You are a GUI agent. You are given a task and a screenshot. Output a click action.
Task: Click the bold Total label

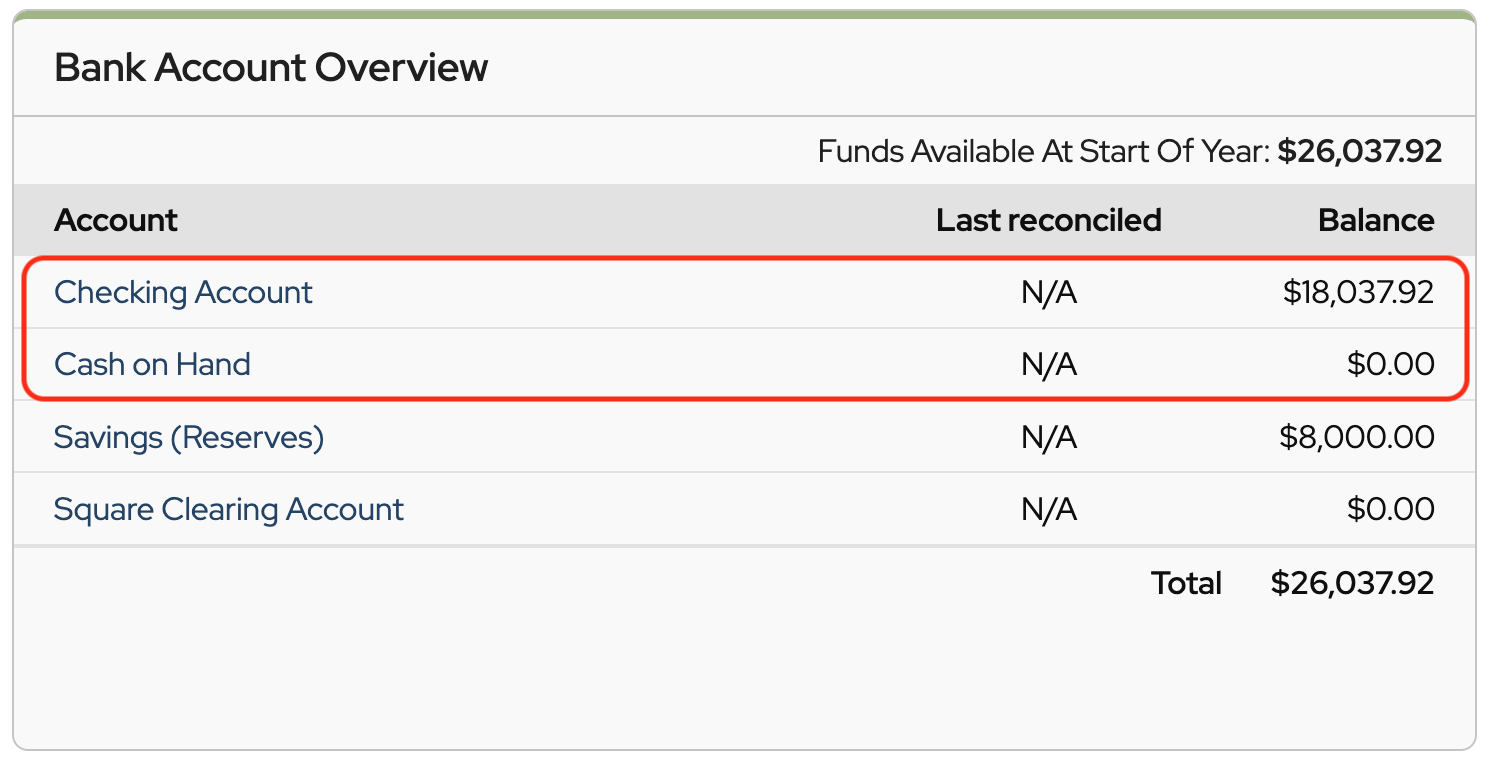click(x=1186, y=583)
